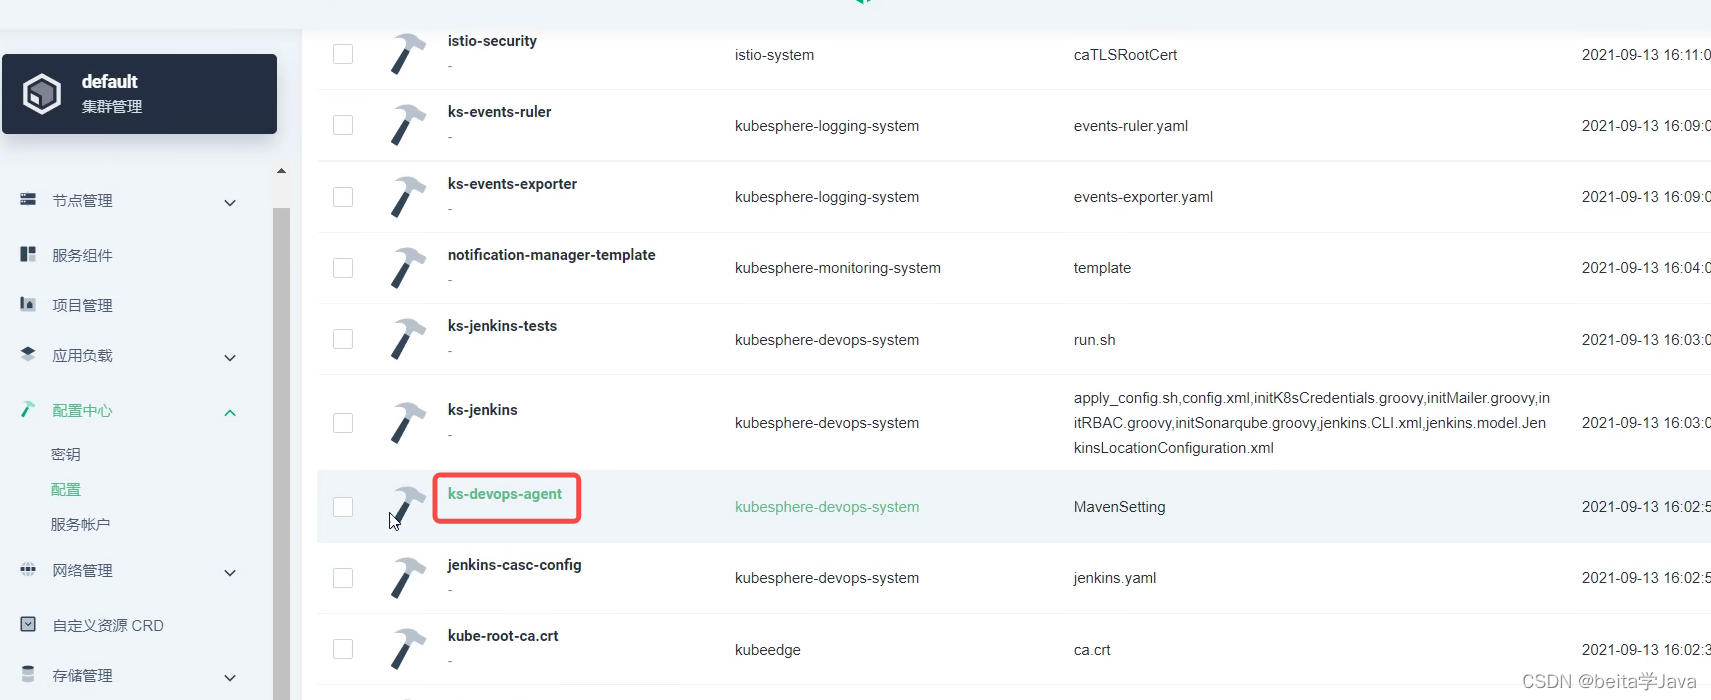Click the 应用负载 layers icon
Screen dimensions: 1711x700
[28, 354]
